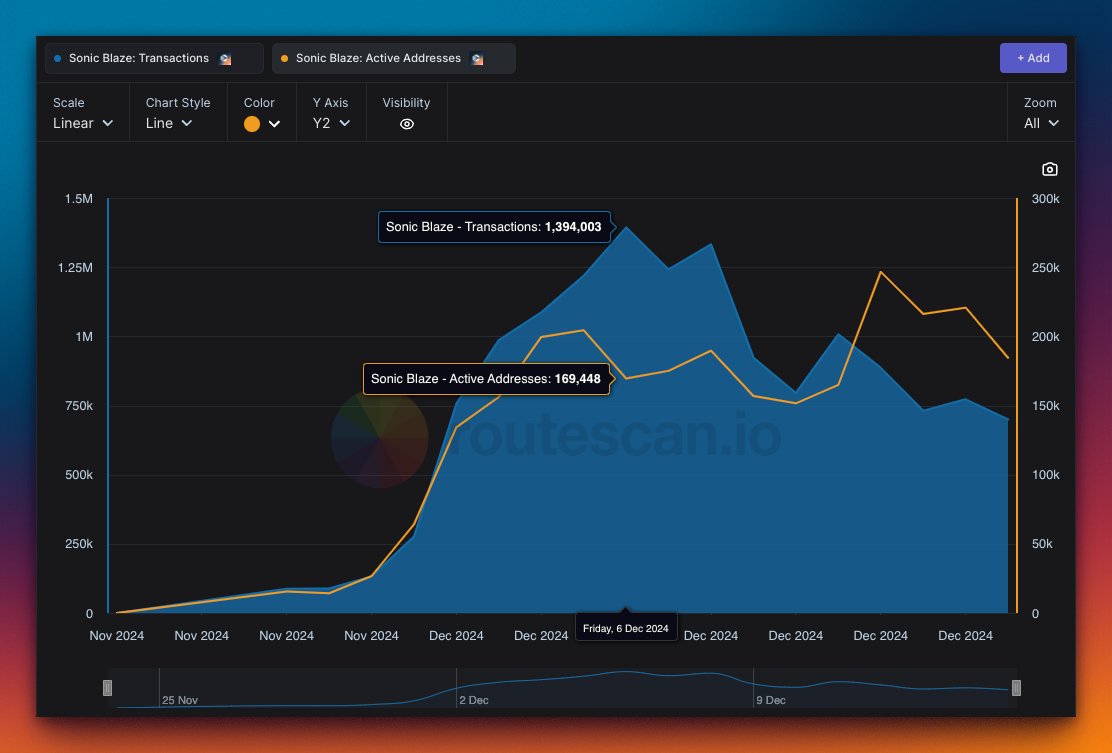Toggle series visibility eye icon
This screenshot has height=753, width=1112.
[x=406, y=124]
